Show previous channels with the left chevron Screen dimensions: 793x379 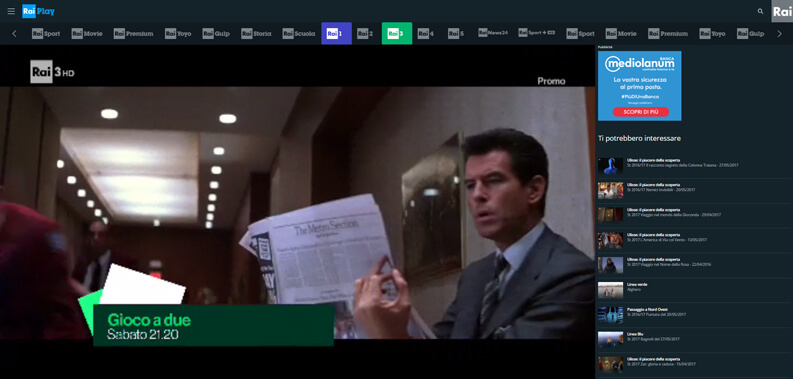tap(14, 33)
